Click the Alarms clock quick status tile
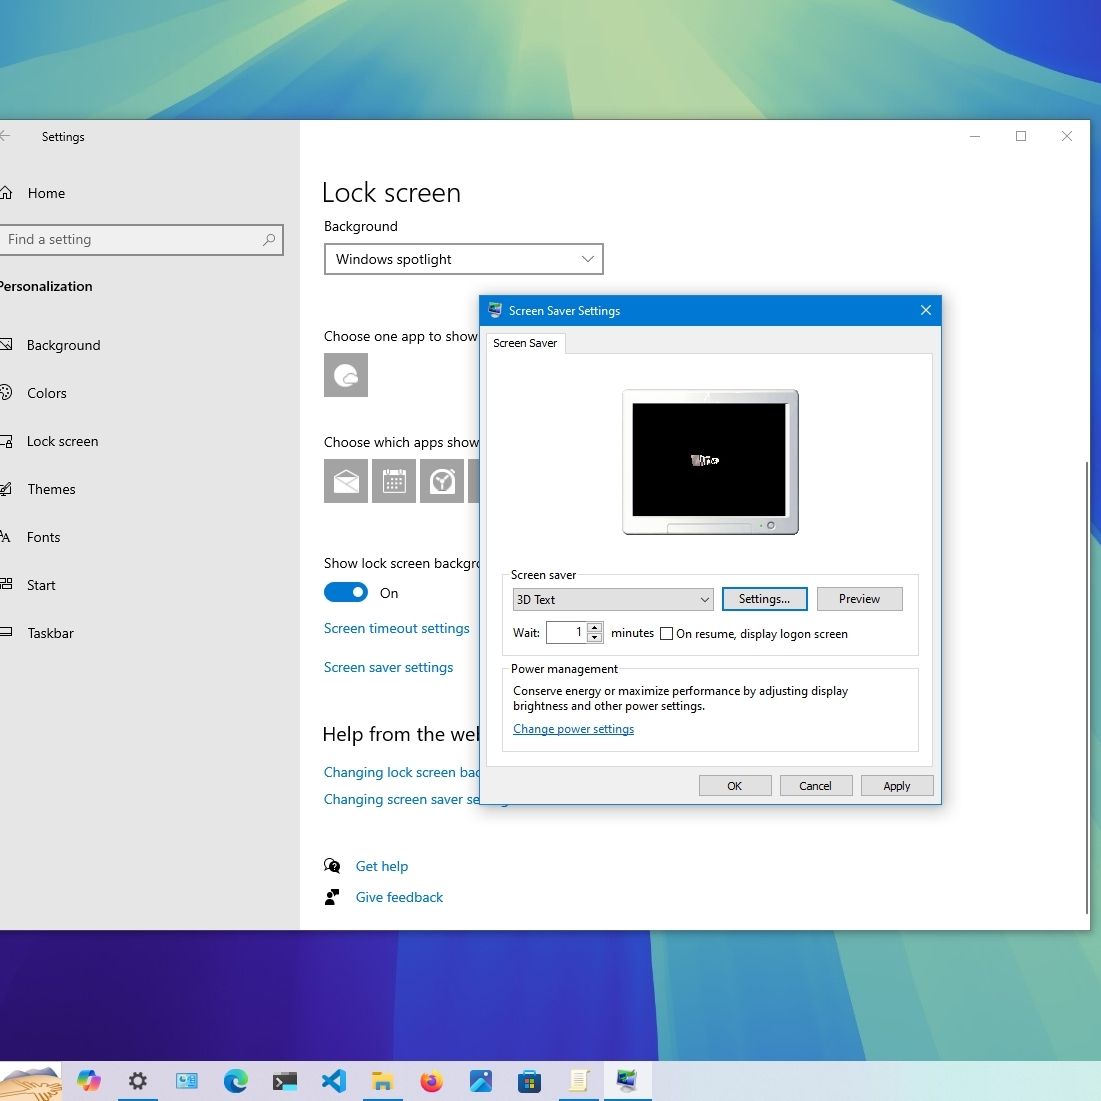 442,481
